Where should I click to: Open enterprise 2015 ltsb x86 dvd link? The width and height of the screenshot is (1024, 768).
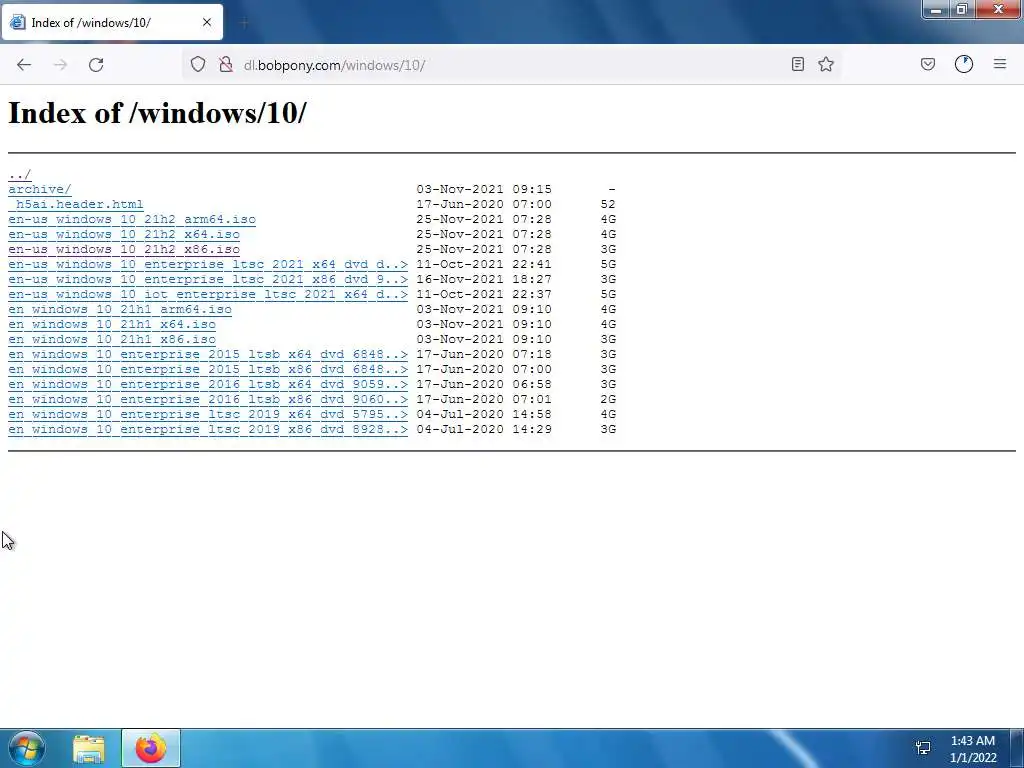(x=208, y=370)
